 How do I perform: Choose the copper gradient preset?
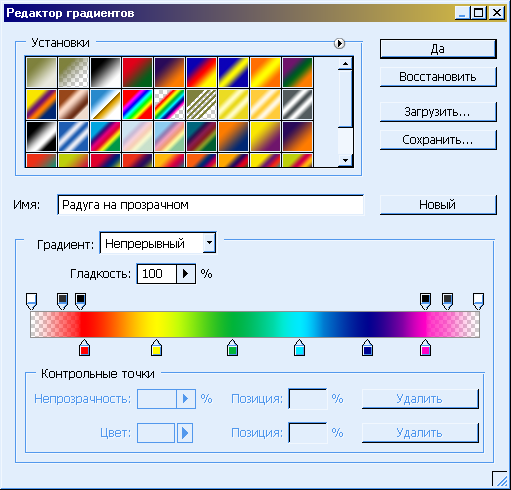[x=73, y=104]
